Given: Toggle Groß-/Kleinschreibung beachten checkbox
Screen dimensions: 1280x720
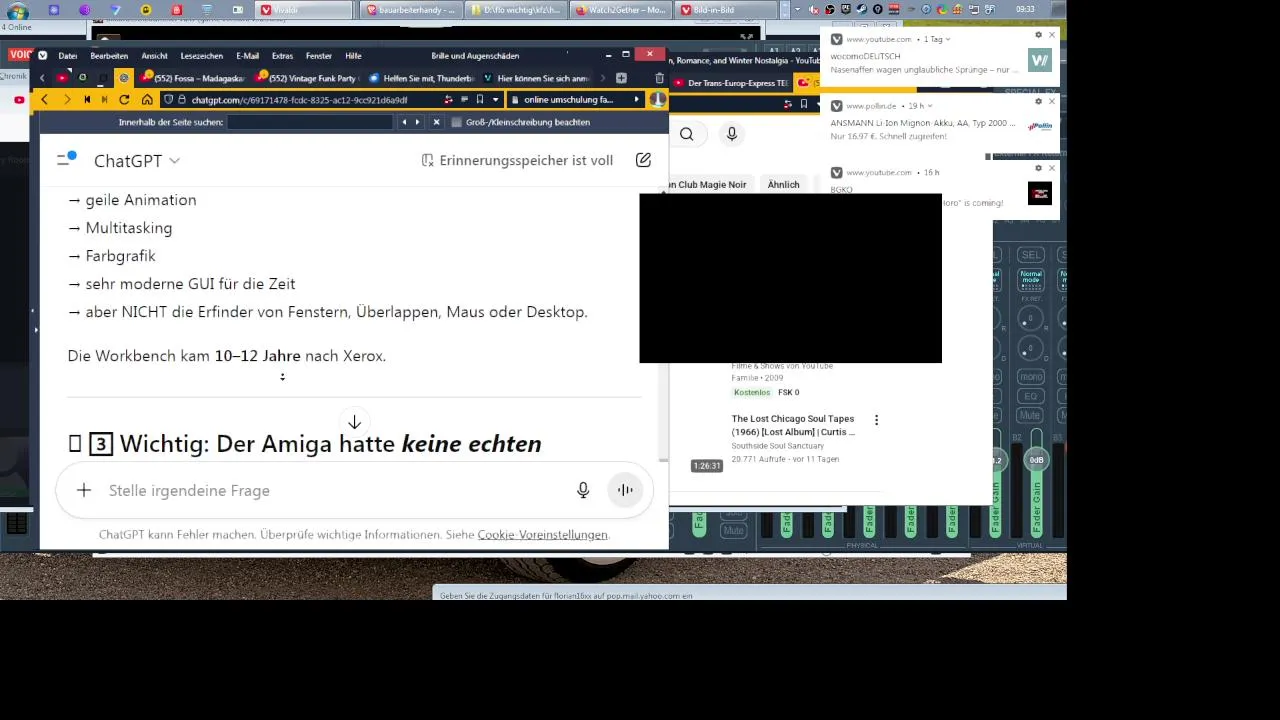Looking at the screenshot, I should [x=456, y=122].
